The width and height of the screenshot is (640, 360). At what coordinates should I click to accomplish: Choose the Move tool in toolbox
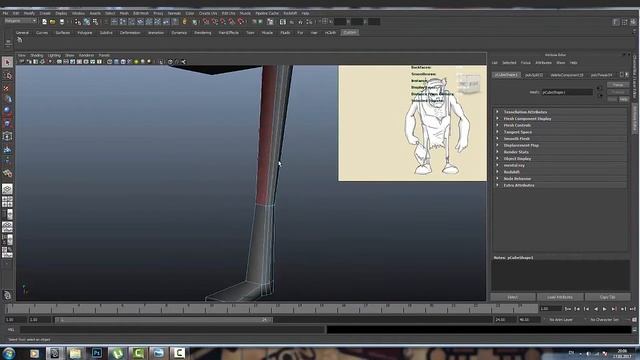click(x=7, y=98)
